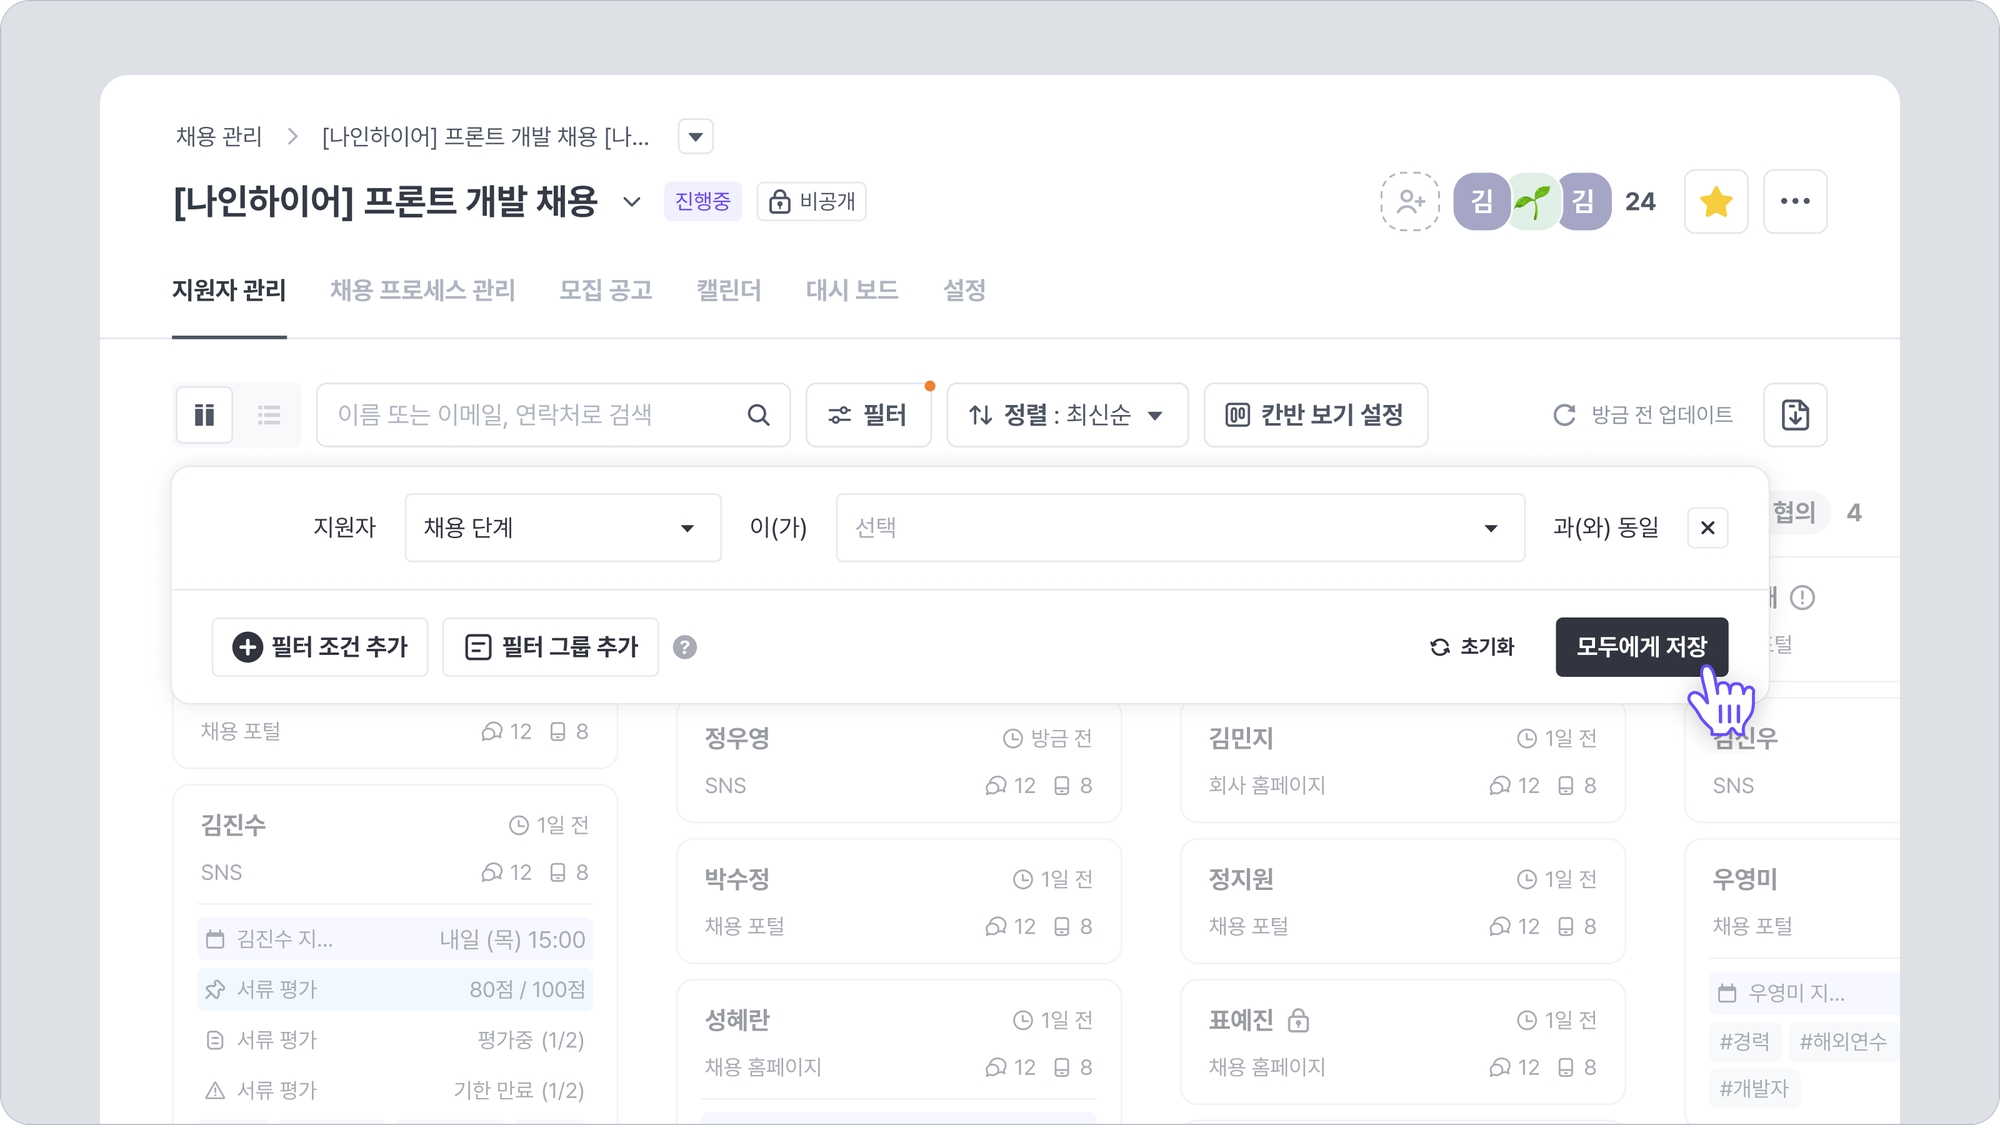Click 필터 조건 추가 button
This screenshot has width=2000, height=1125.
point(320,647)
